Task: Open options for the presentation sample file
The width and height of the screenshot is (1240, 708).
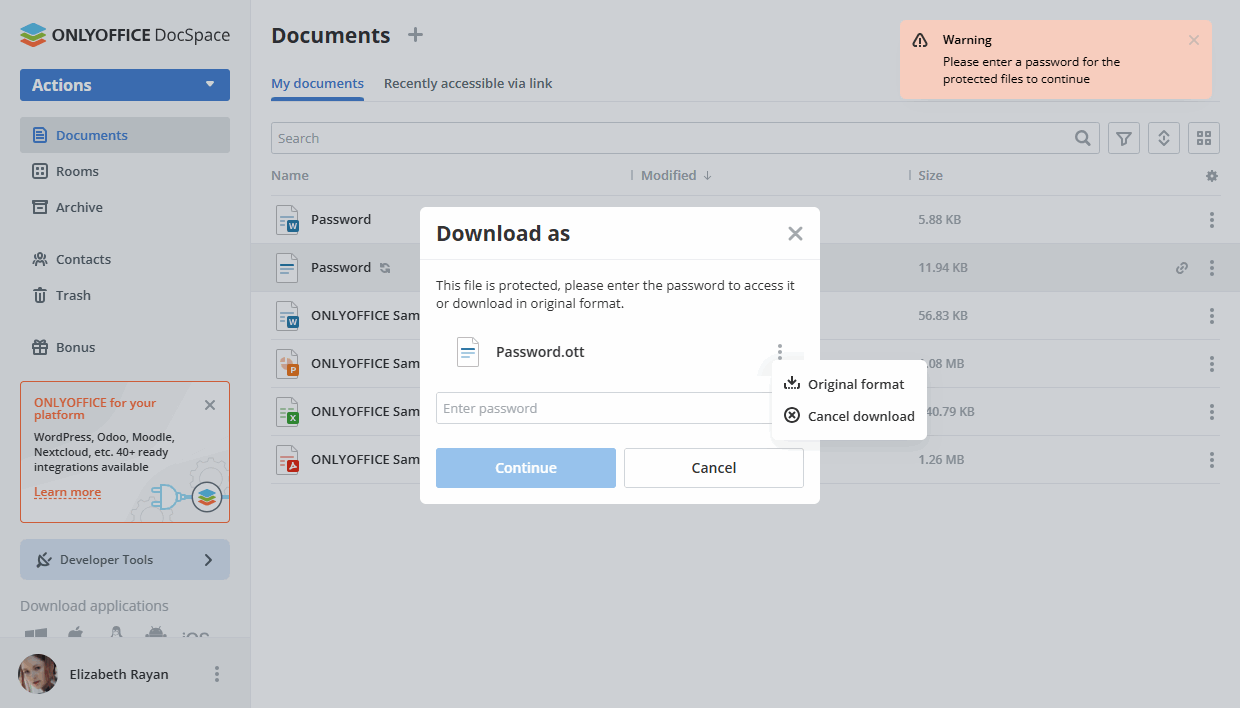Action: 1212,364
